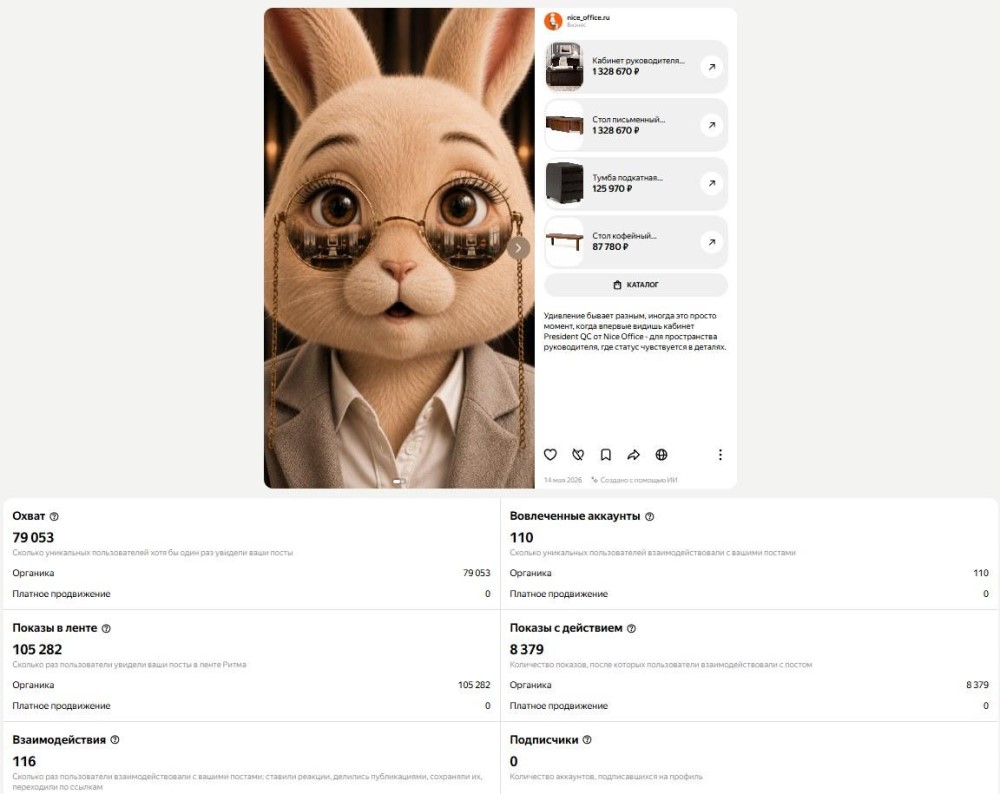Open help icon next to Вовлеченные аккаунты
Viewport: 1000px width, 794px height.
(649, 517)
